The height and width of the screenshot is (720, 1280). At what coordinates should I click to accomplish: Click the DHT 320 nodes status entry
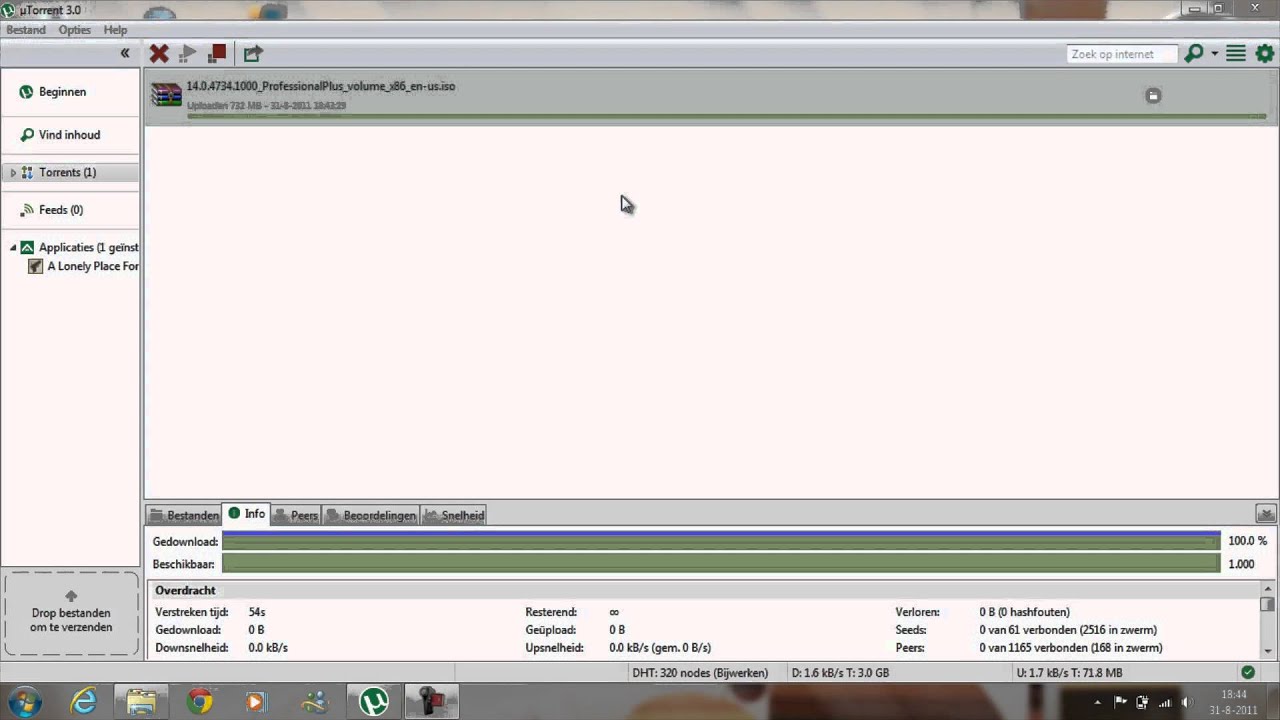tap(700, 673)
